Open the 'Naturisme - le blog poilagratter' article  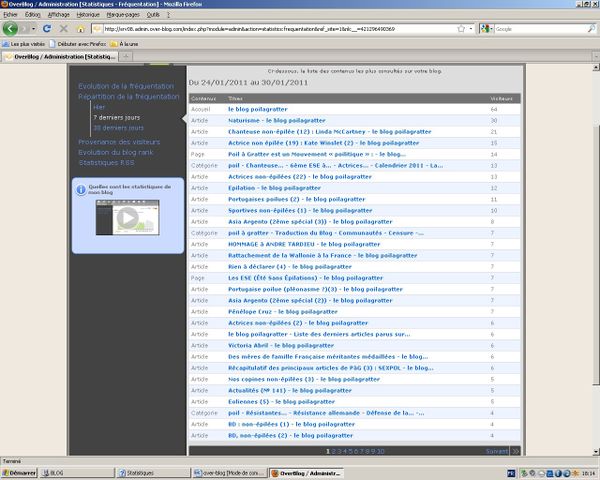pos(277,121)
